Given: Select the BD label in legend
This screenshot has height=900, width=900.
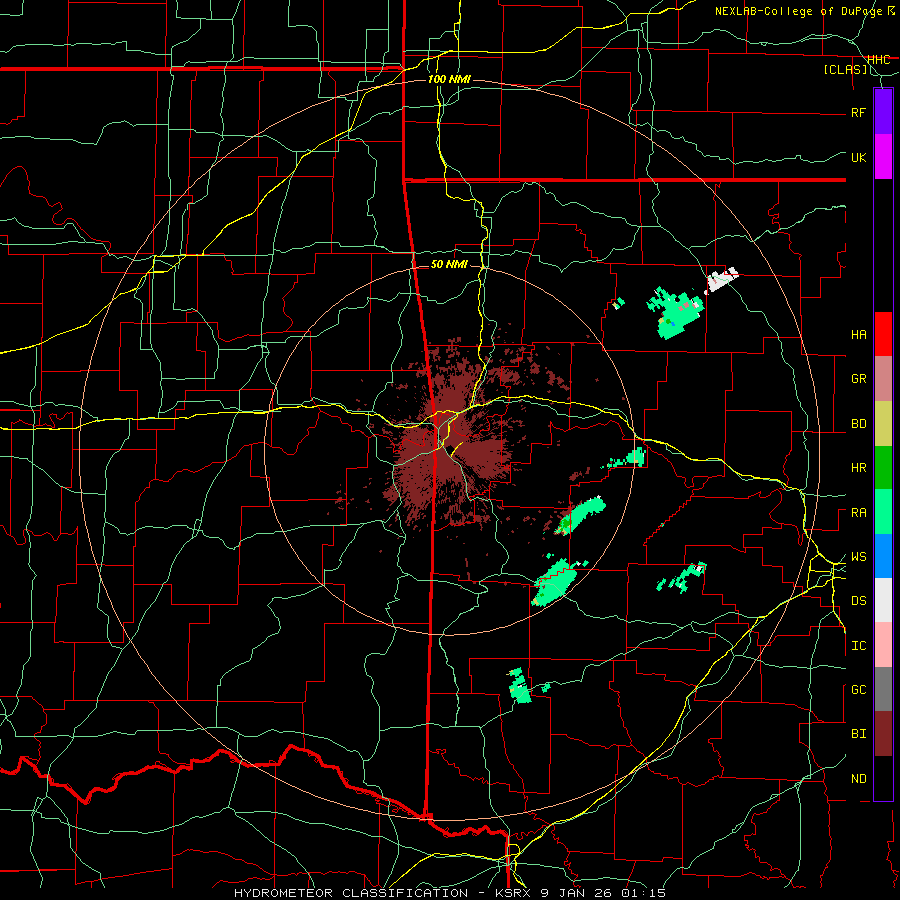Looking at the screenshot, I should click(858, 424).
